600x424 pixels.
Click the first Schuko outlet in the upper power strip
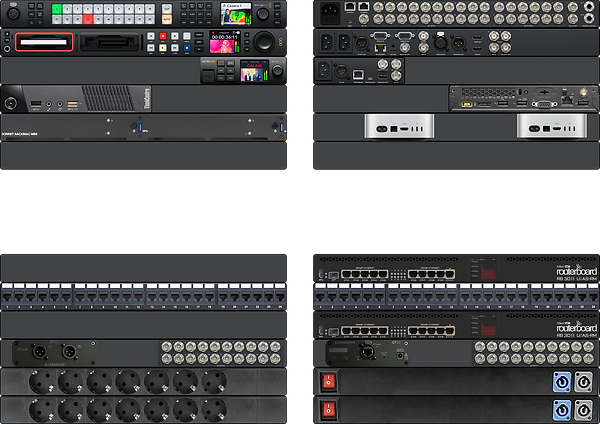pos(42,382)
